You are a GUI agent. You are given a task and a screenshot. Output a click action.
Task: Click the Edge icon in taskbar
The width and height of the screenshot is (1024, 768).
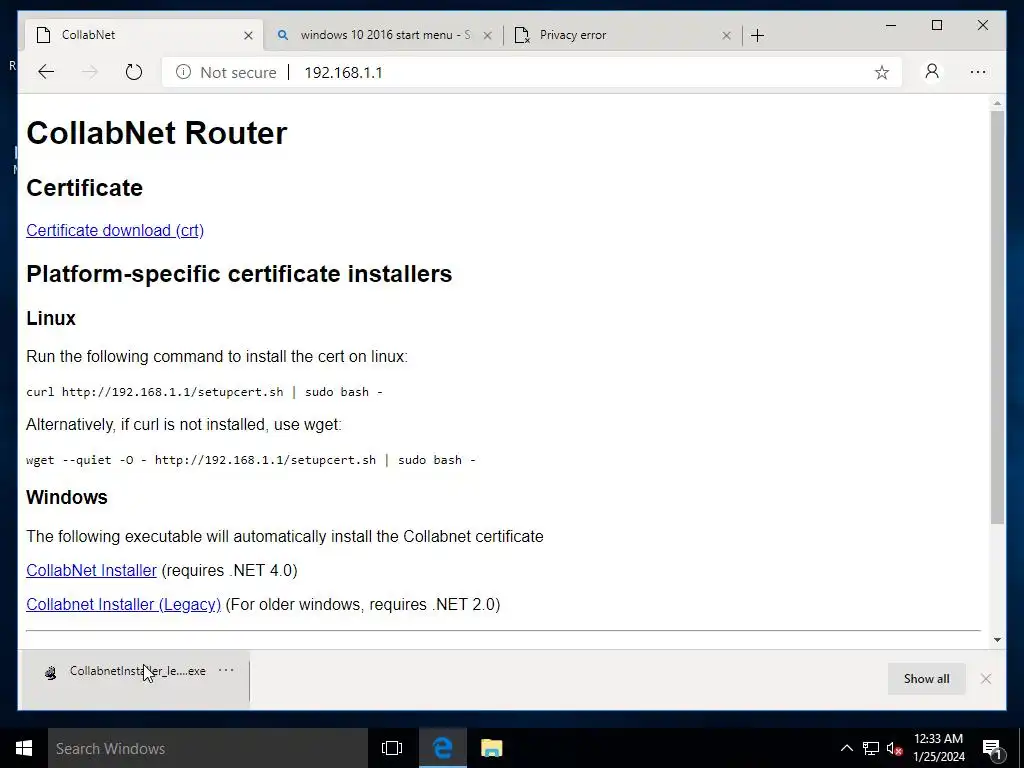click(x=442, y=748)
